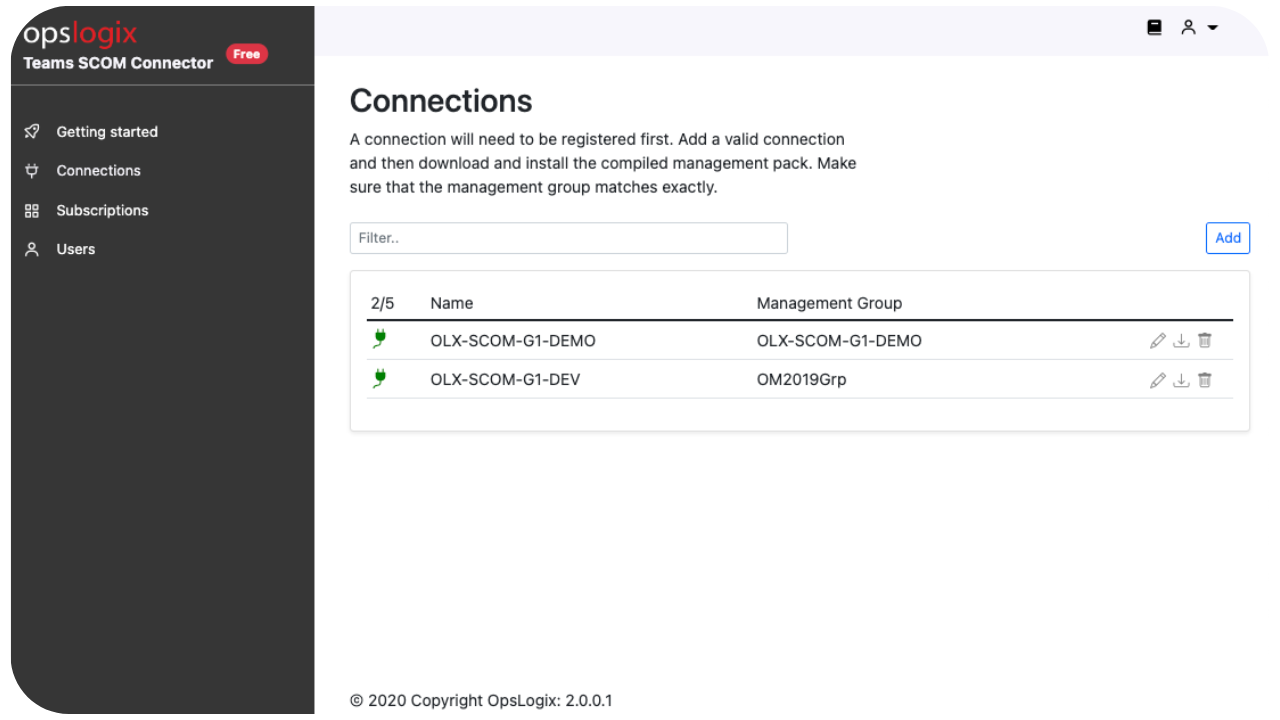Download the management pack for OLX-SCOM-G1-DEMO
1280x720 pixels.
[x=1181, y=341]
